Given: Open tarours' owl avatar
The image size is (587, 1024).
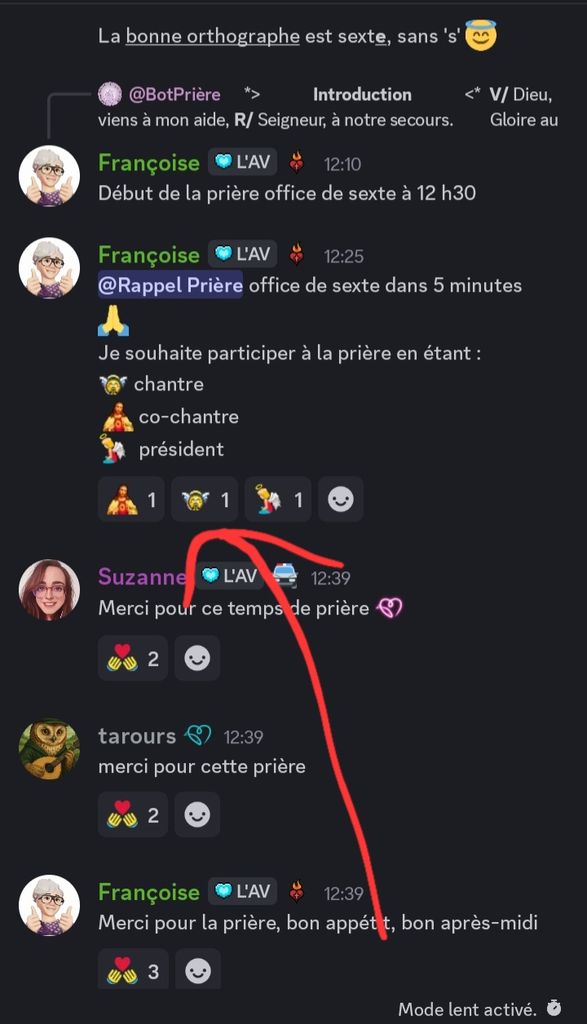Looking at the screenshot, I should coord(49,750).
